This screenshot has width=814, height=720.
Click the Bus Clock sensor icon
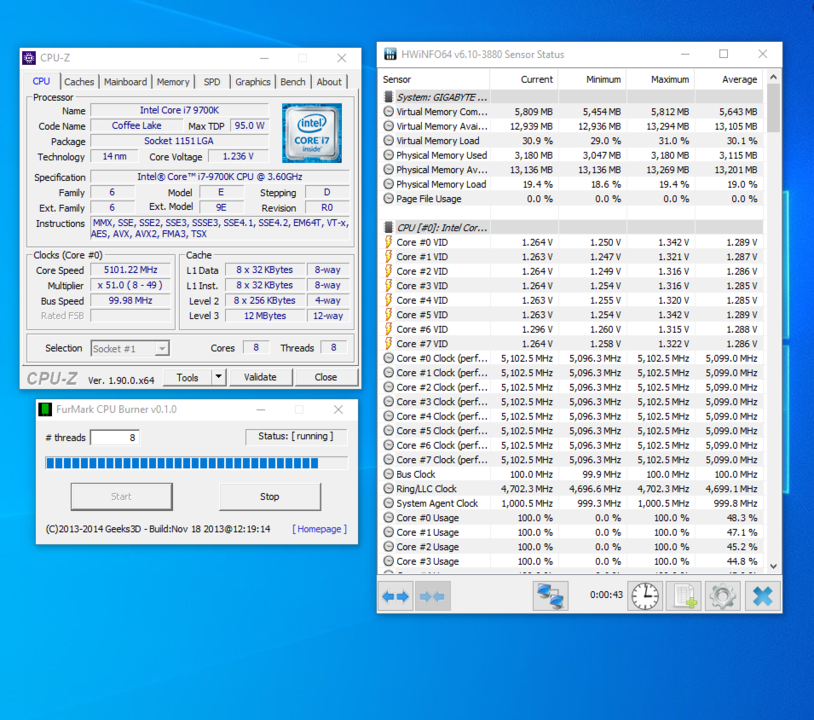(x=388, y=474)
